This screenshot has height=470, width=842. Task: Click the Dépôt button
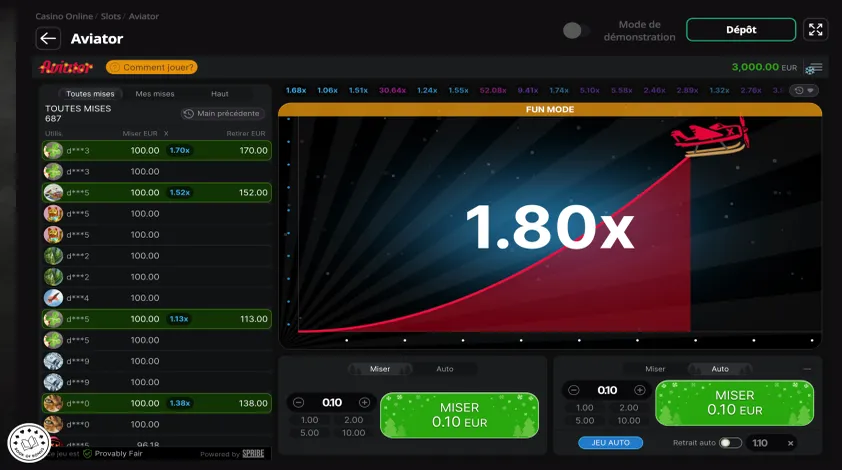[741, 30]
